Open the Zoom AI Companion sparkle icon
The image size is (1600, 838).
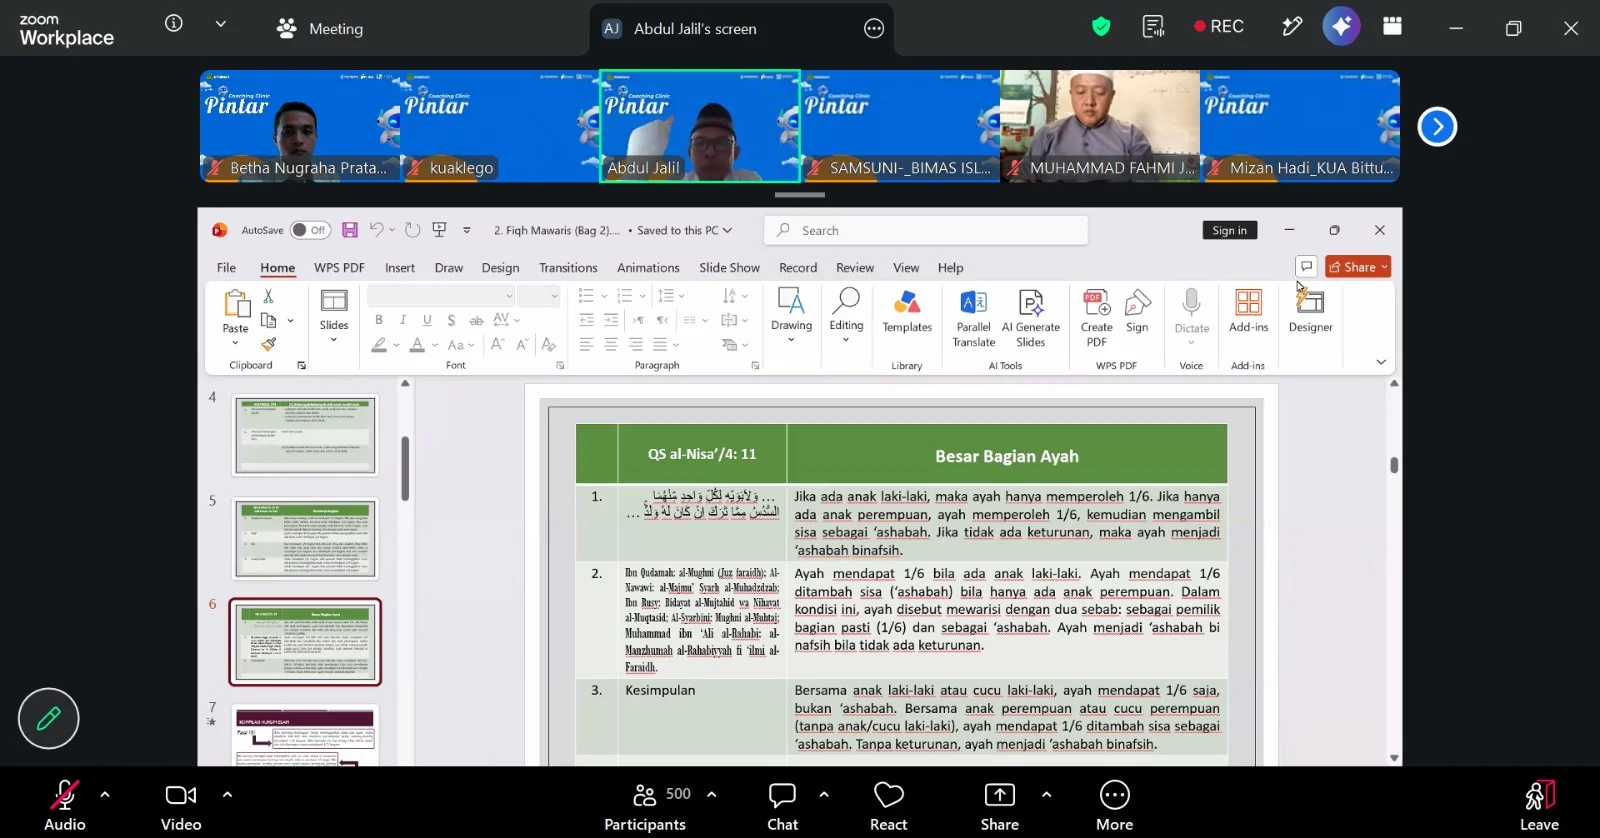(x=1341, y=27)
